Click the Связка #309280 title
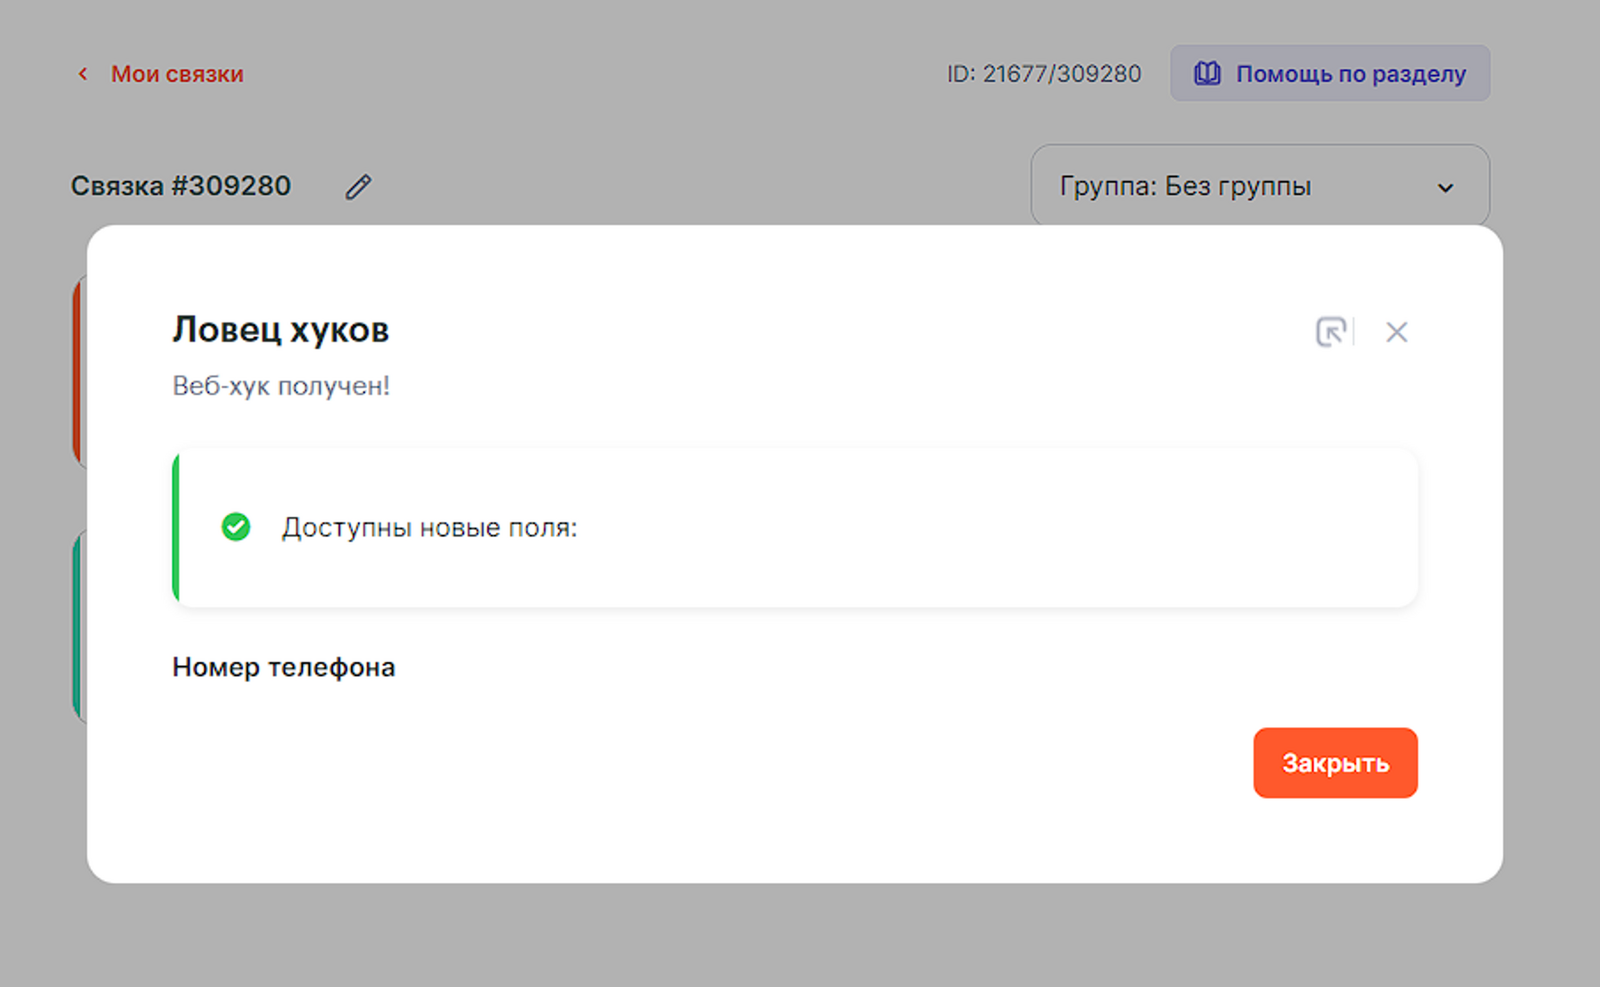1600x987 pixels. pos(181,186)
